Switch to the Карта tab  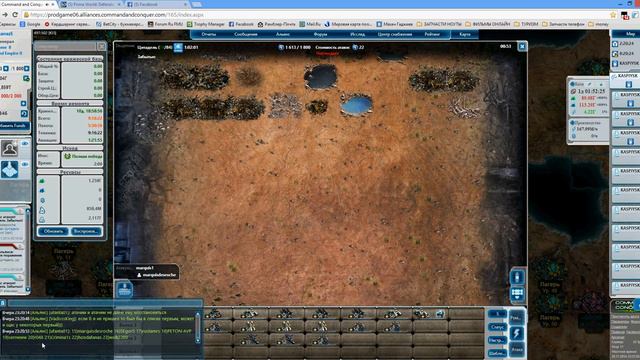click(x=465, y=34)
